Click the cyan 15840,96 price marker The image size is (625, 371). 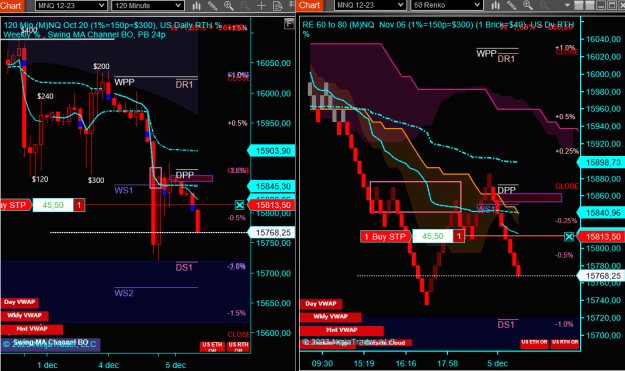(601, 213)
